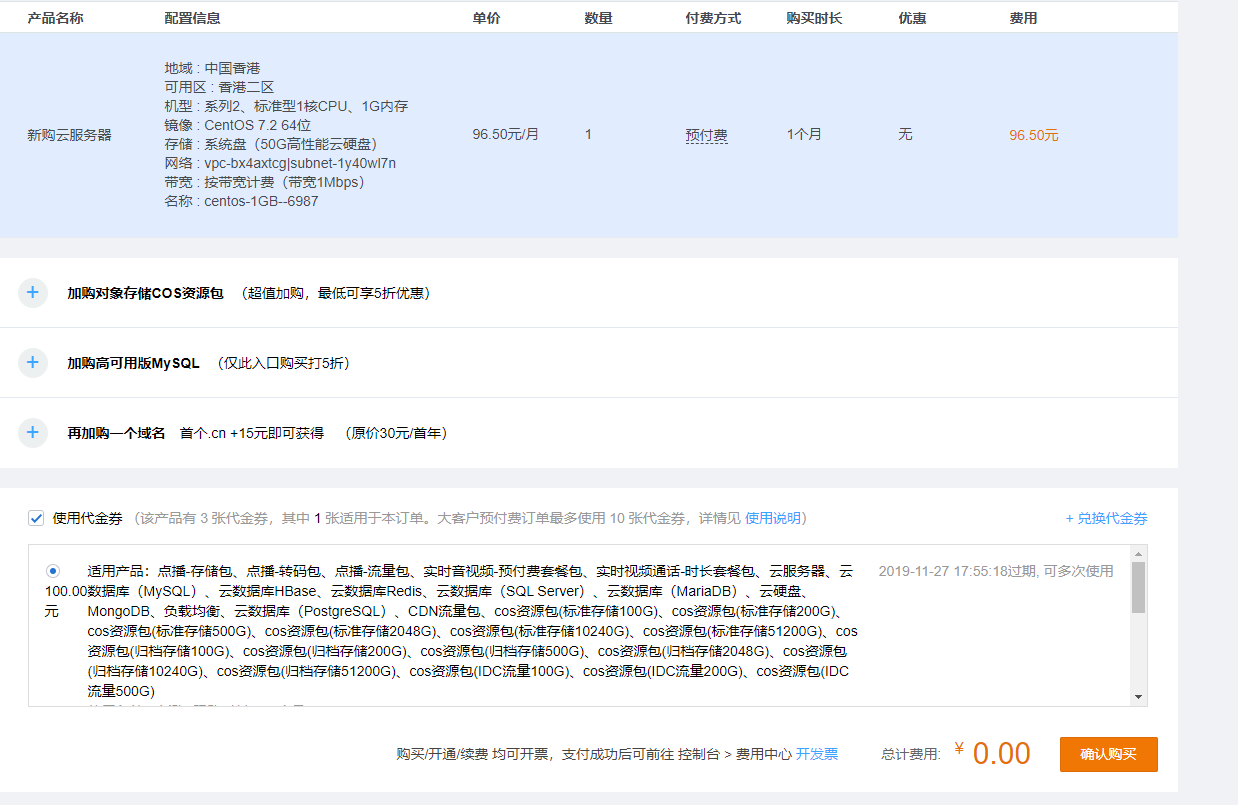Click the orange 96.50元 cost value

pos(1033,135)
